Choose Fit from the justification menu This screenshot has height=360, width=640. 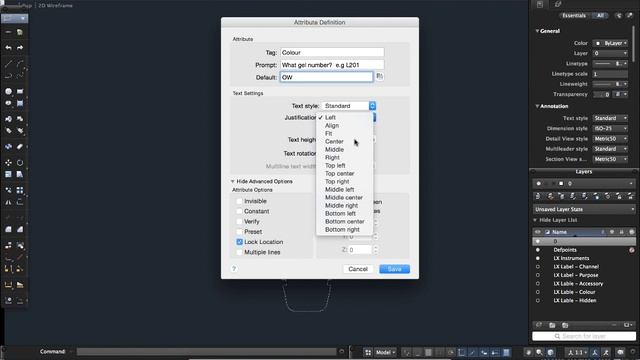[329, 133]
